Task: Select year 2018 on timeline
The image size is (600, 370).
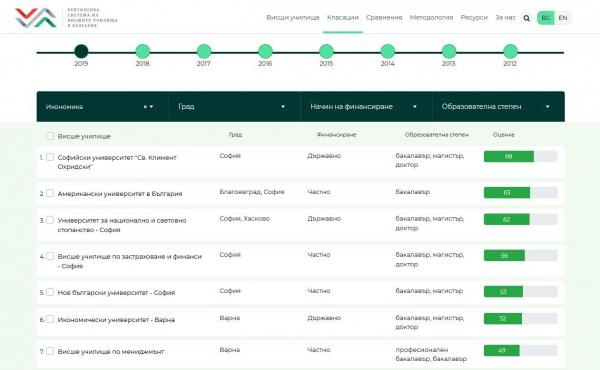Action: 143,51
